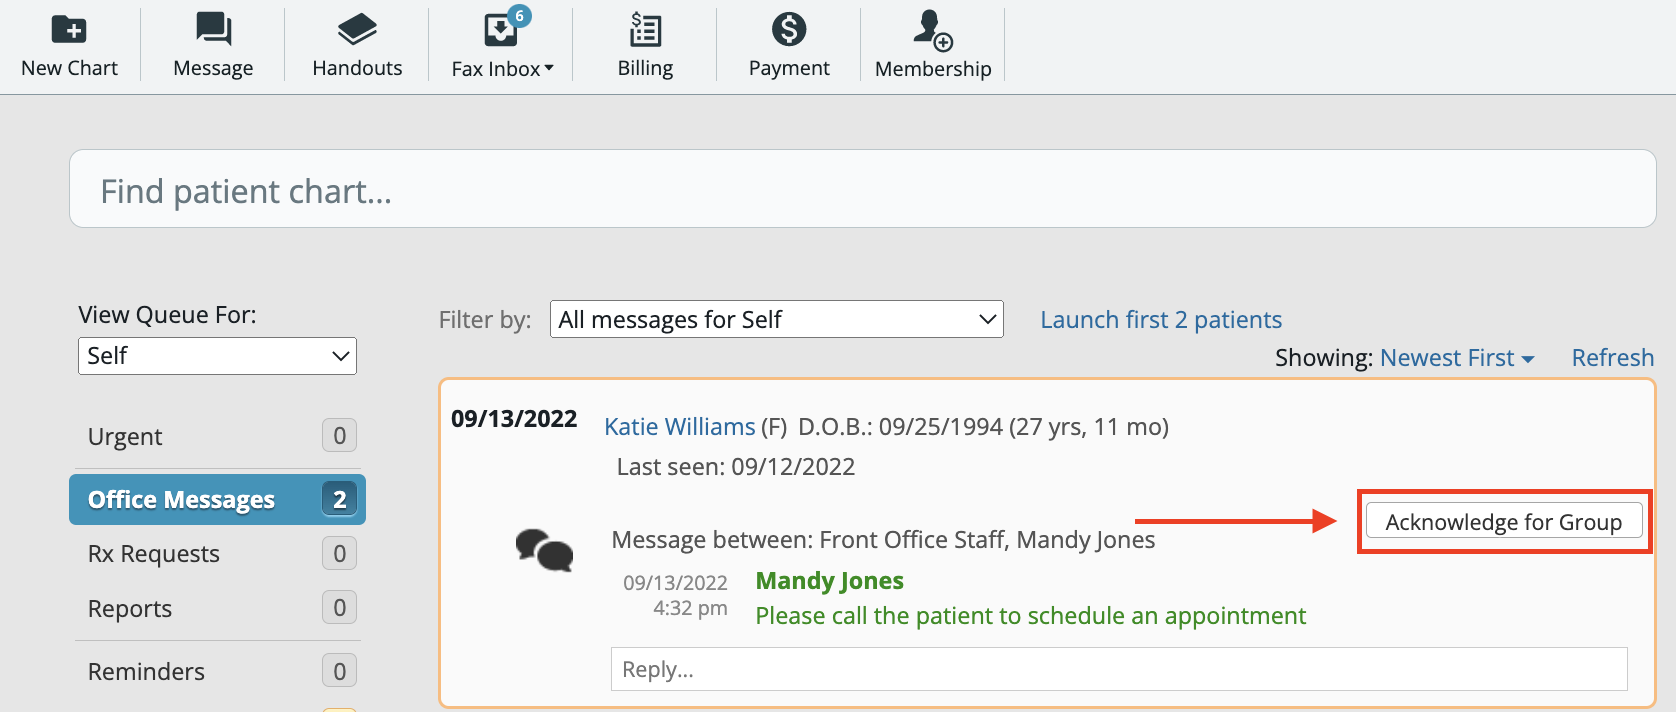Viewport: 1676px width, 712px height.
Task: Refresh the message list
Action: pyautogui.click(x=1612, y=357)
